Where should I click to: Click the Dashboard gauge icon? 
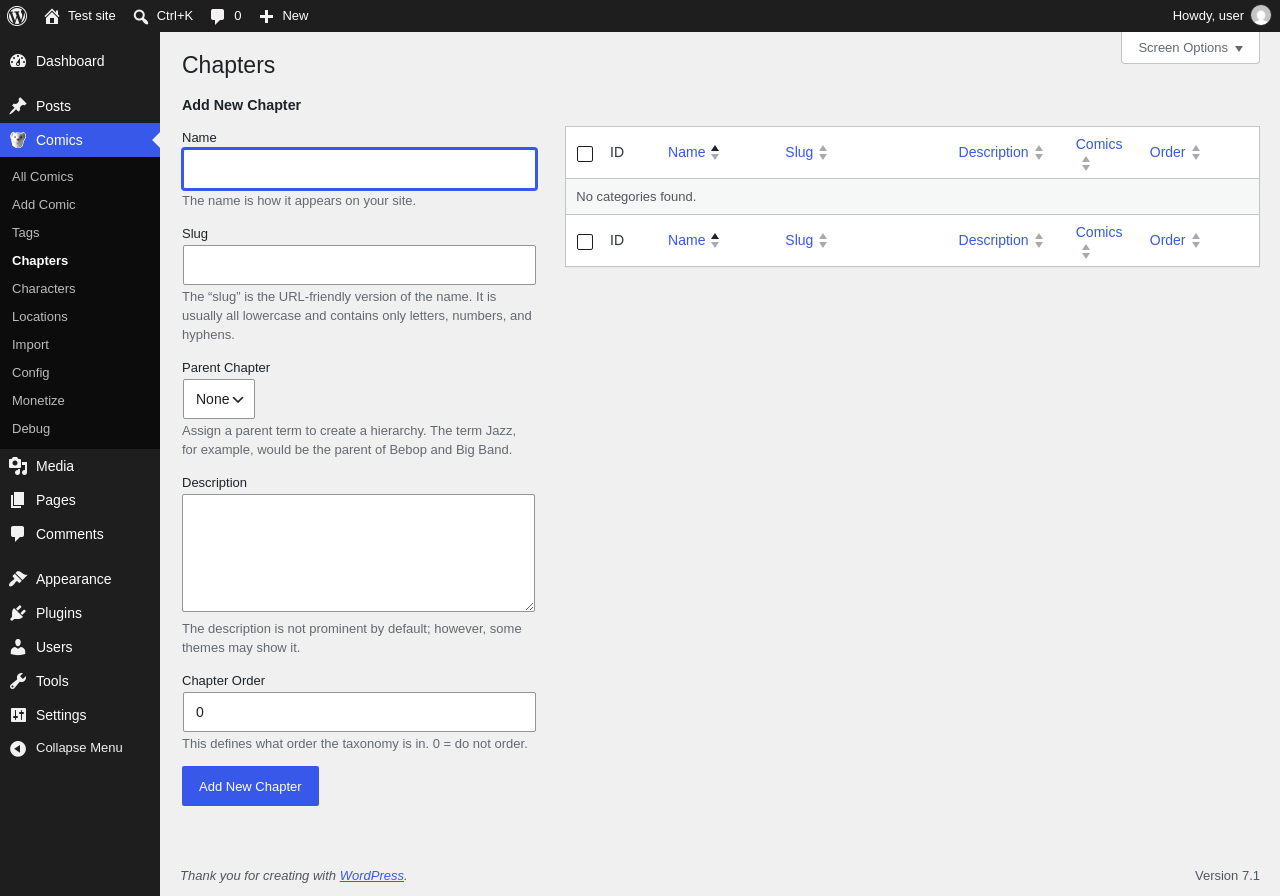[18, 61]
